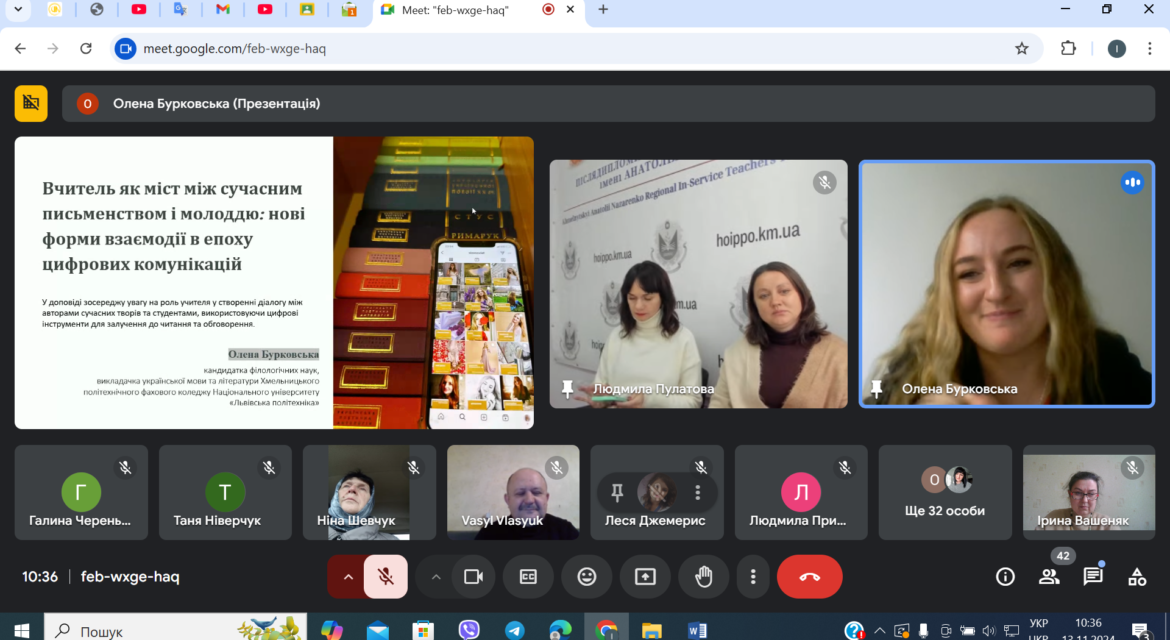Image resolution: width=1170 pixels, height=640 pixels.
Task: Click the raise hand icon
Action: coord(704,577)
